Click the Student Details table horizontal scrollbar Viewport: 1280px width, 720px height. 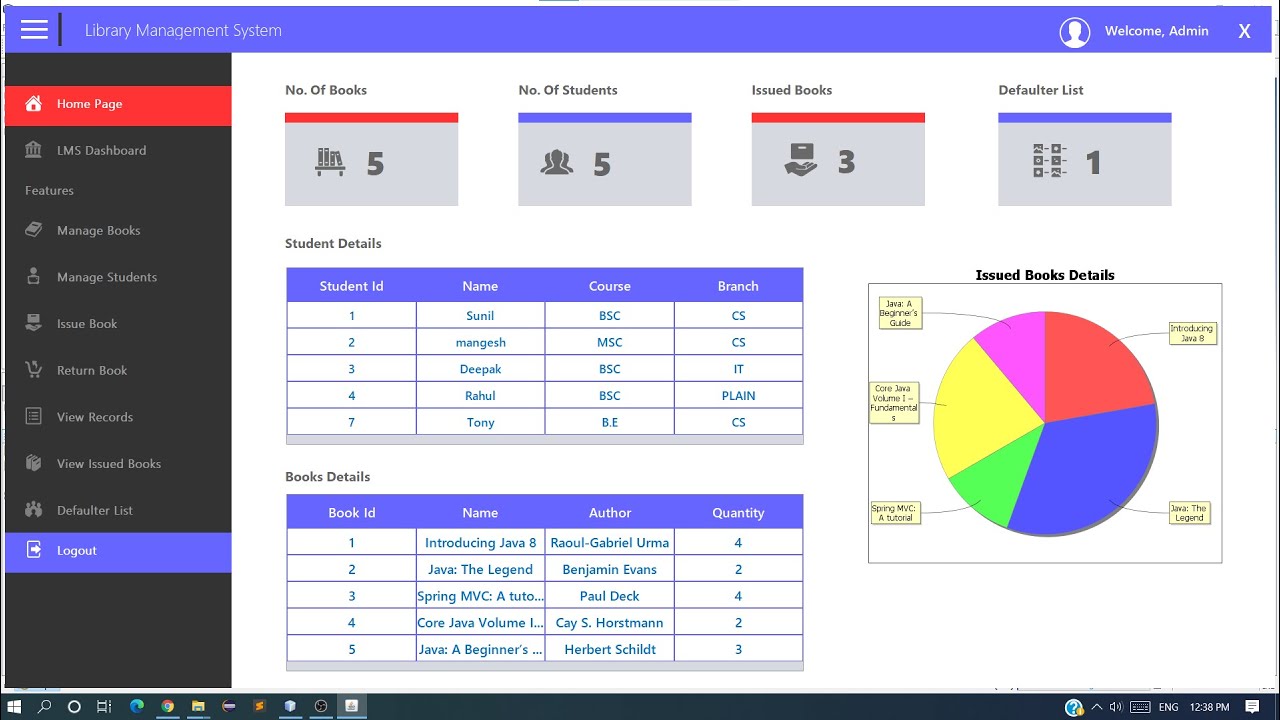coord(545,440)
